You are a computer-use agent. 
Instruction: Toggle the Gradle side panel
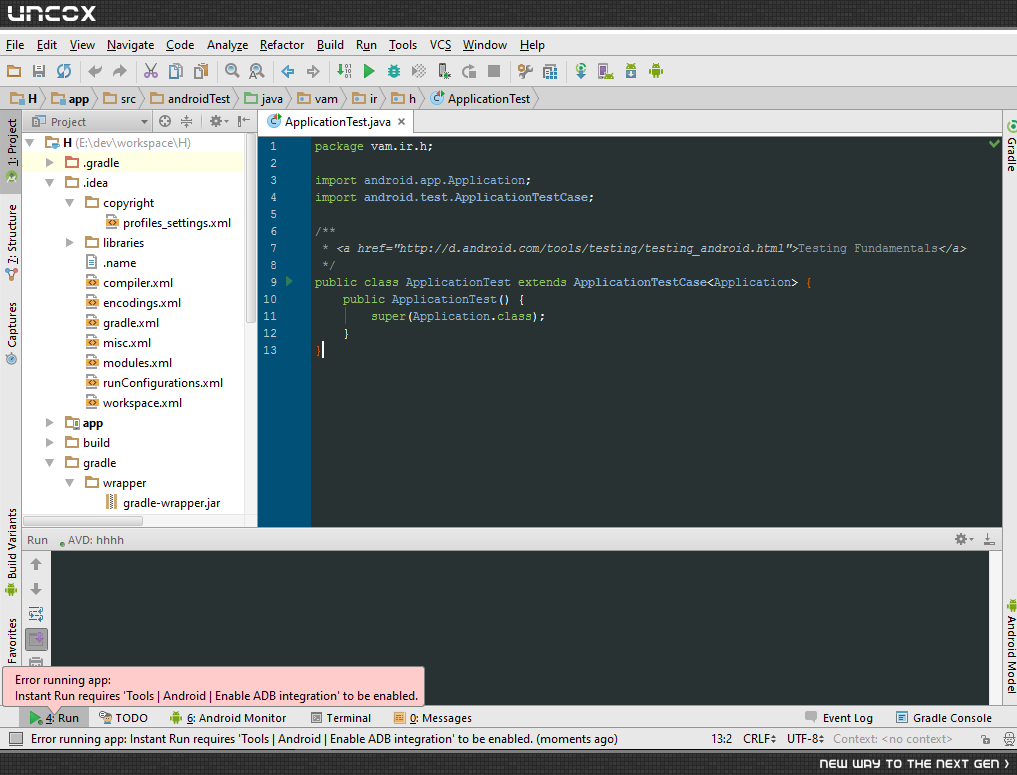[1011, 146]
